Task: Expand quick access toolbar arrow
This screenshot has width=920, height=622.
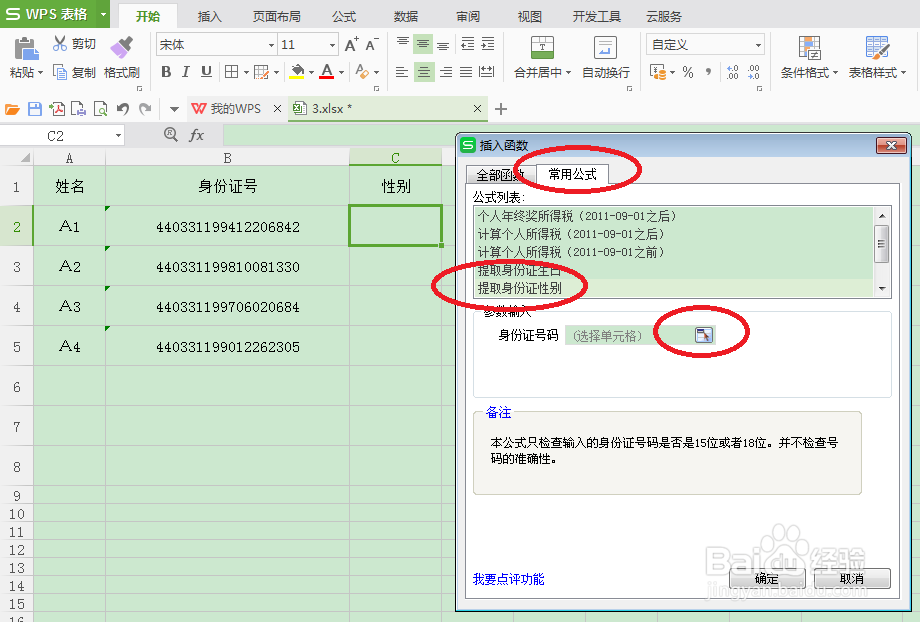Action: (x=174, y=109)
